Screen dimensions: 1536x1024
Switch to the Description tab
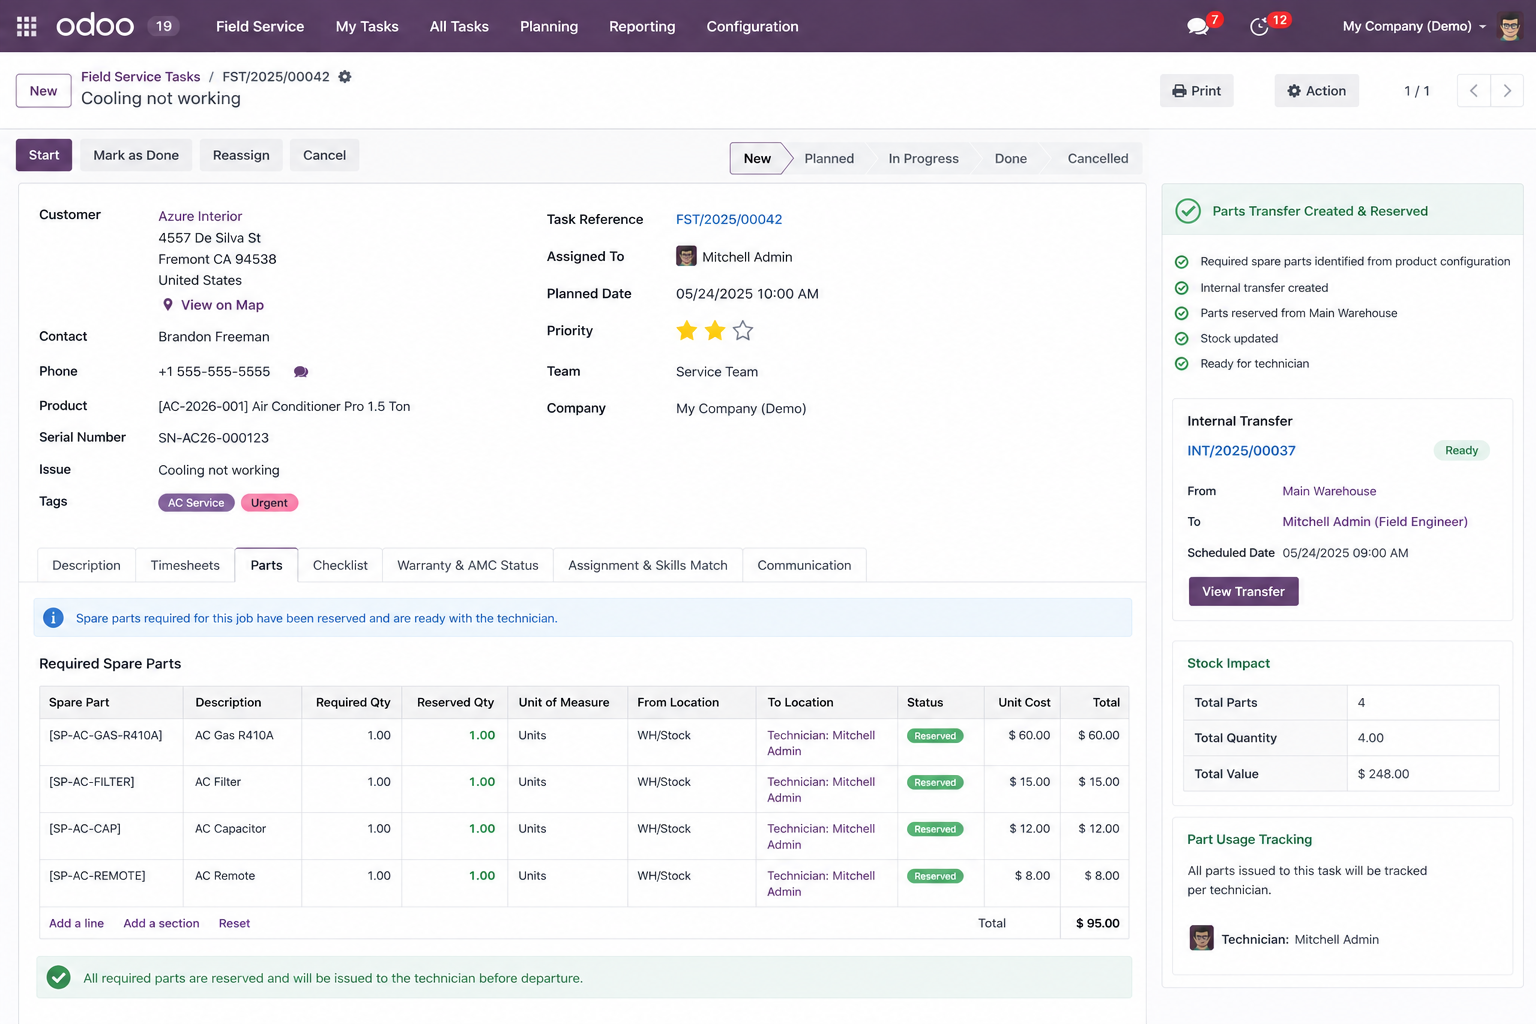point(86,565)
